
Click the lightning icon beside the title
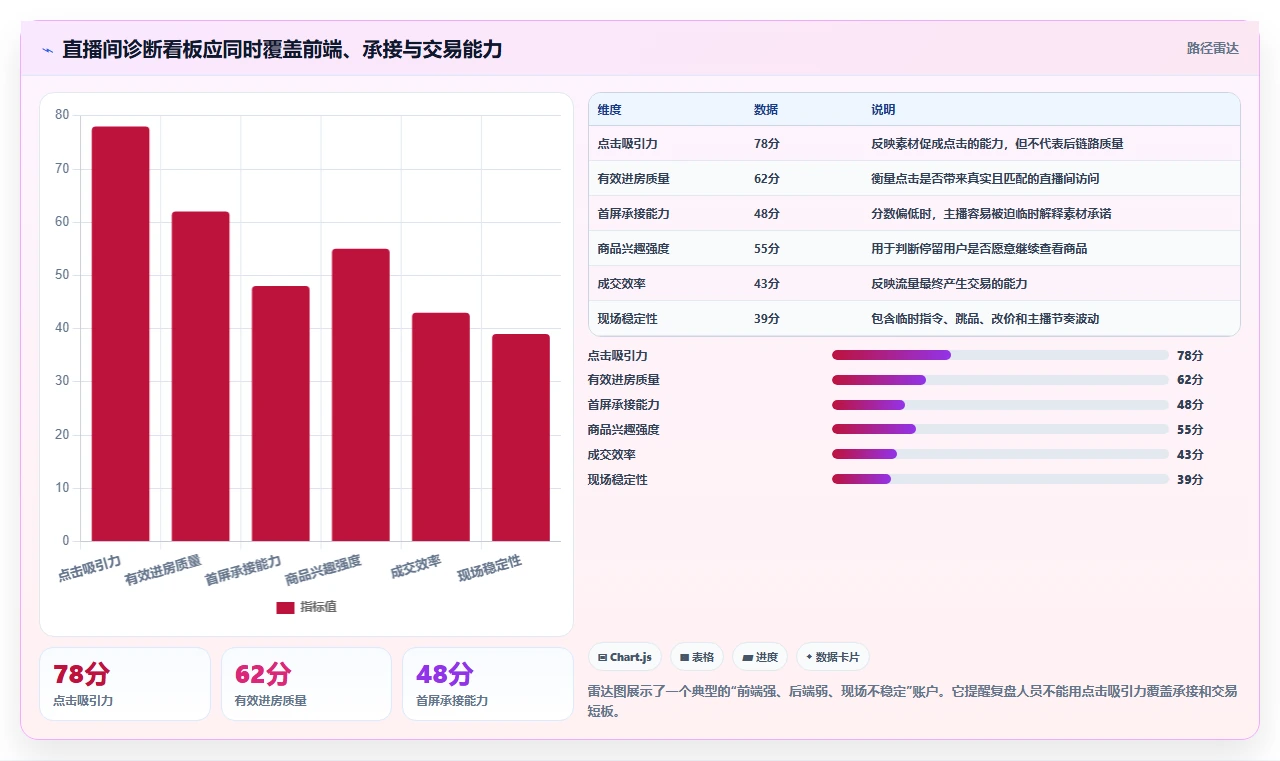pyautogui.click(x=48, y=49)
